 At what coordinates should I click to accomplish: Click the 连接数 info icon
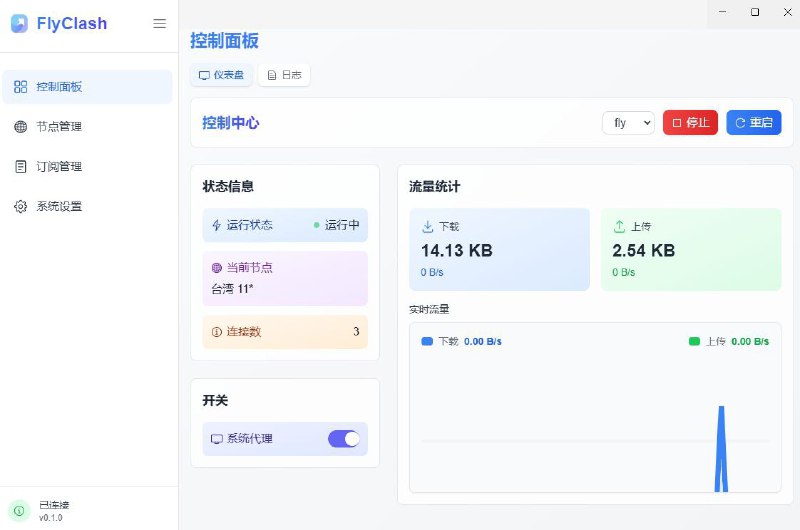point(217,332)
